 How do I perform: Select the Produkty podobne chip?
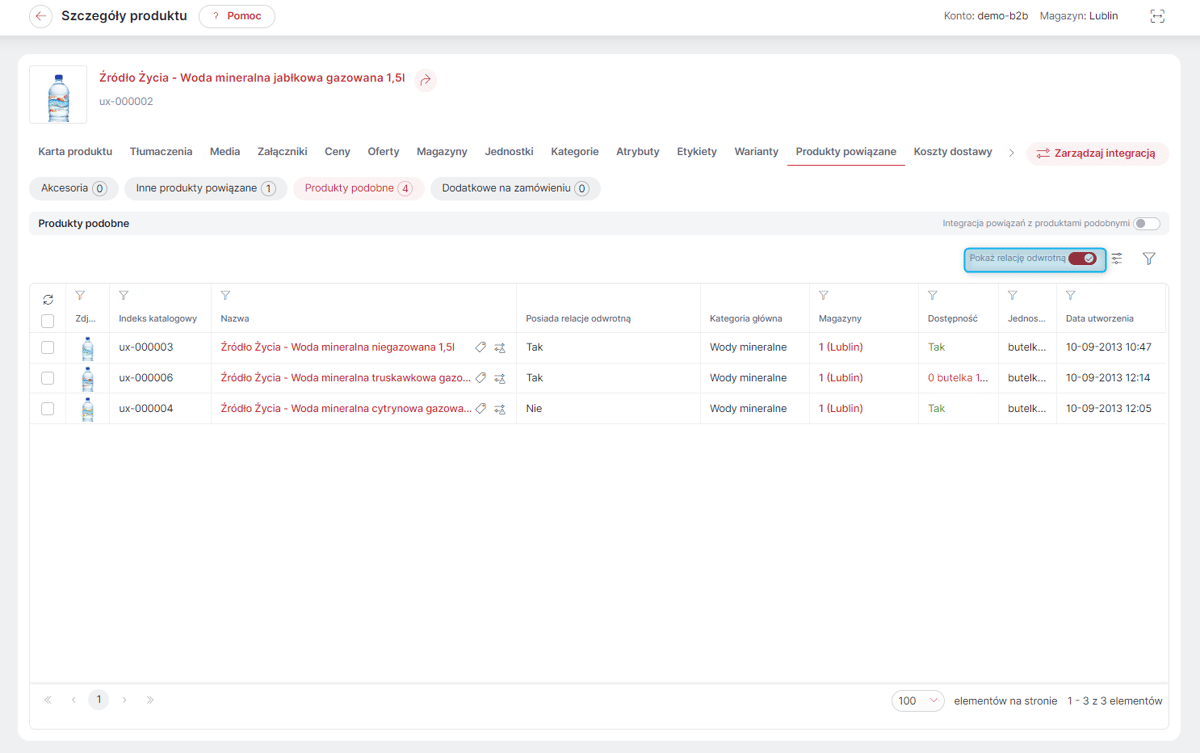pos(358,188)
